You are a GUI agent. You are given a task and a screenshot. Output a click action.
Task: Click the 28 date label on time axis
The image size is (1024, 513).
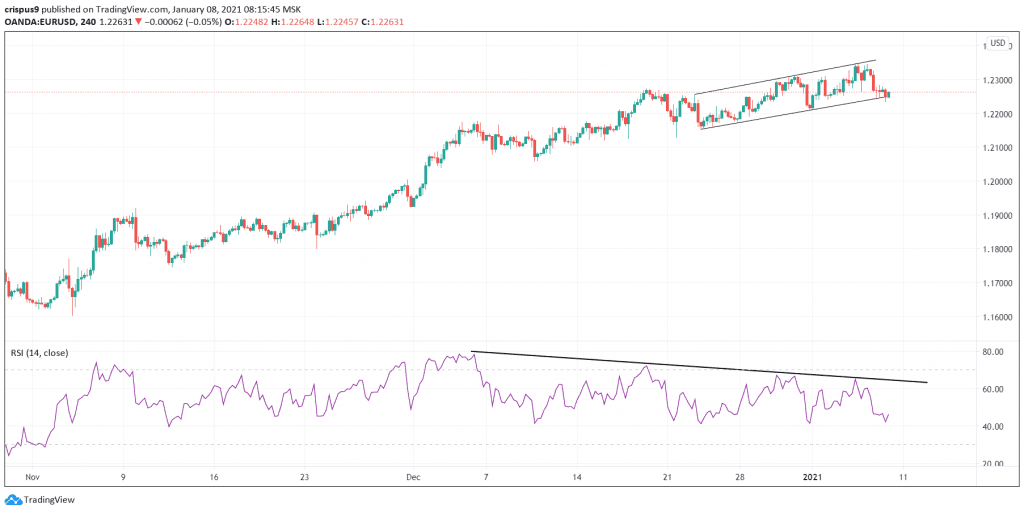tap(739, 477)
